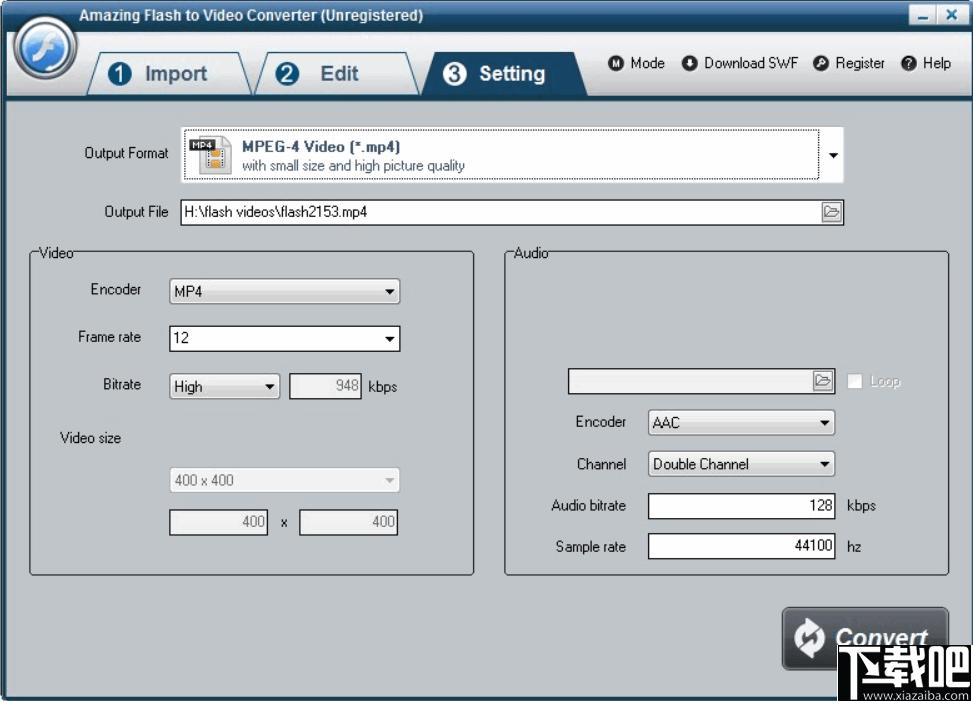Browse for output file folder icon
This screenshot has width=973, height=701.
pos(831,212)
